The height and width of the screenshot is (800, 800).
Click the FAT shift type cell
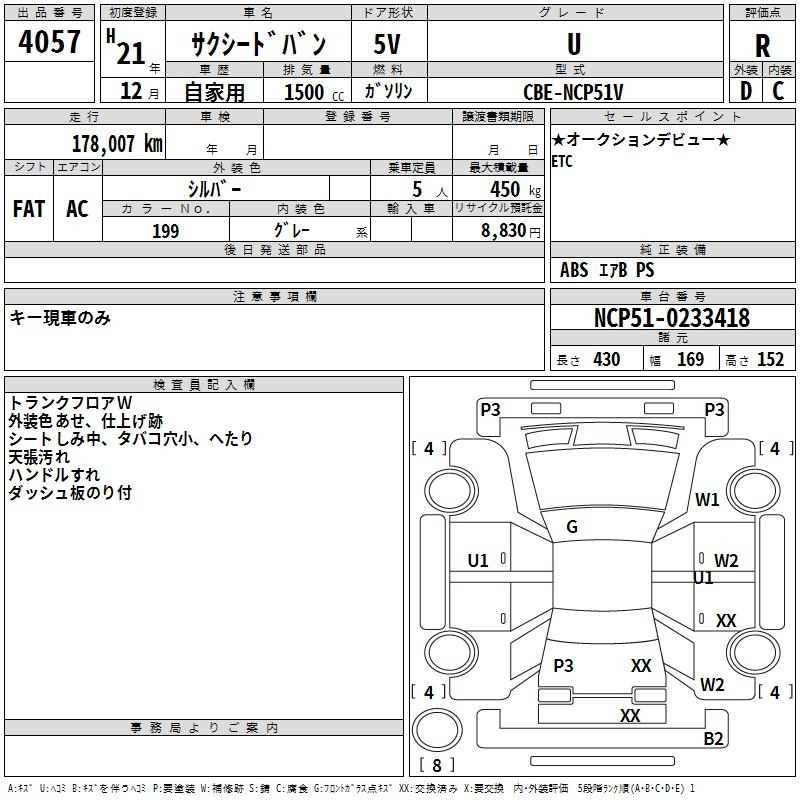[x=28, y=208]
